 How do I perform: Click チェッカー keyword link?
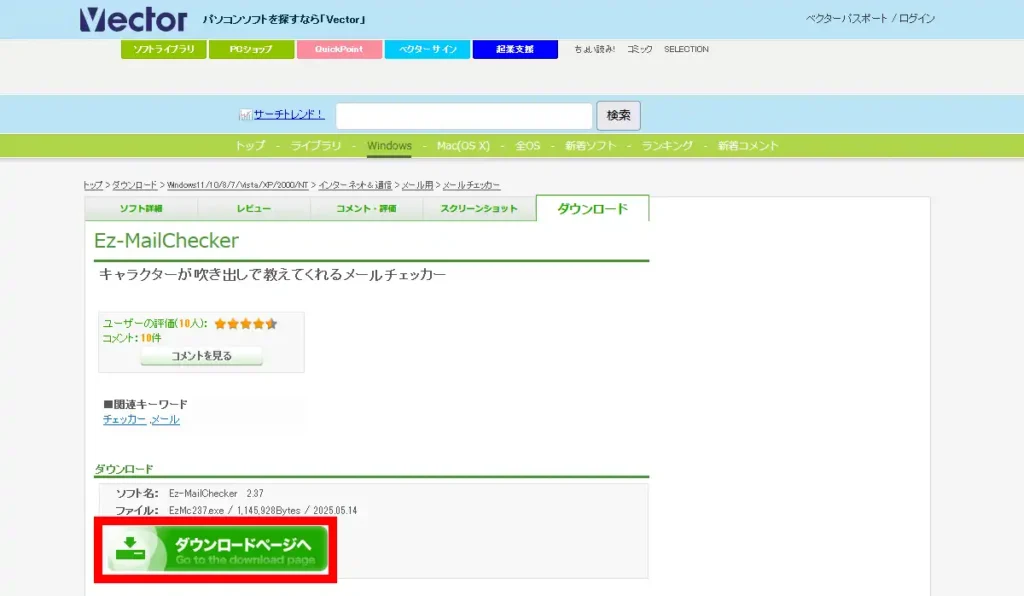point(125,420)
